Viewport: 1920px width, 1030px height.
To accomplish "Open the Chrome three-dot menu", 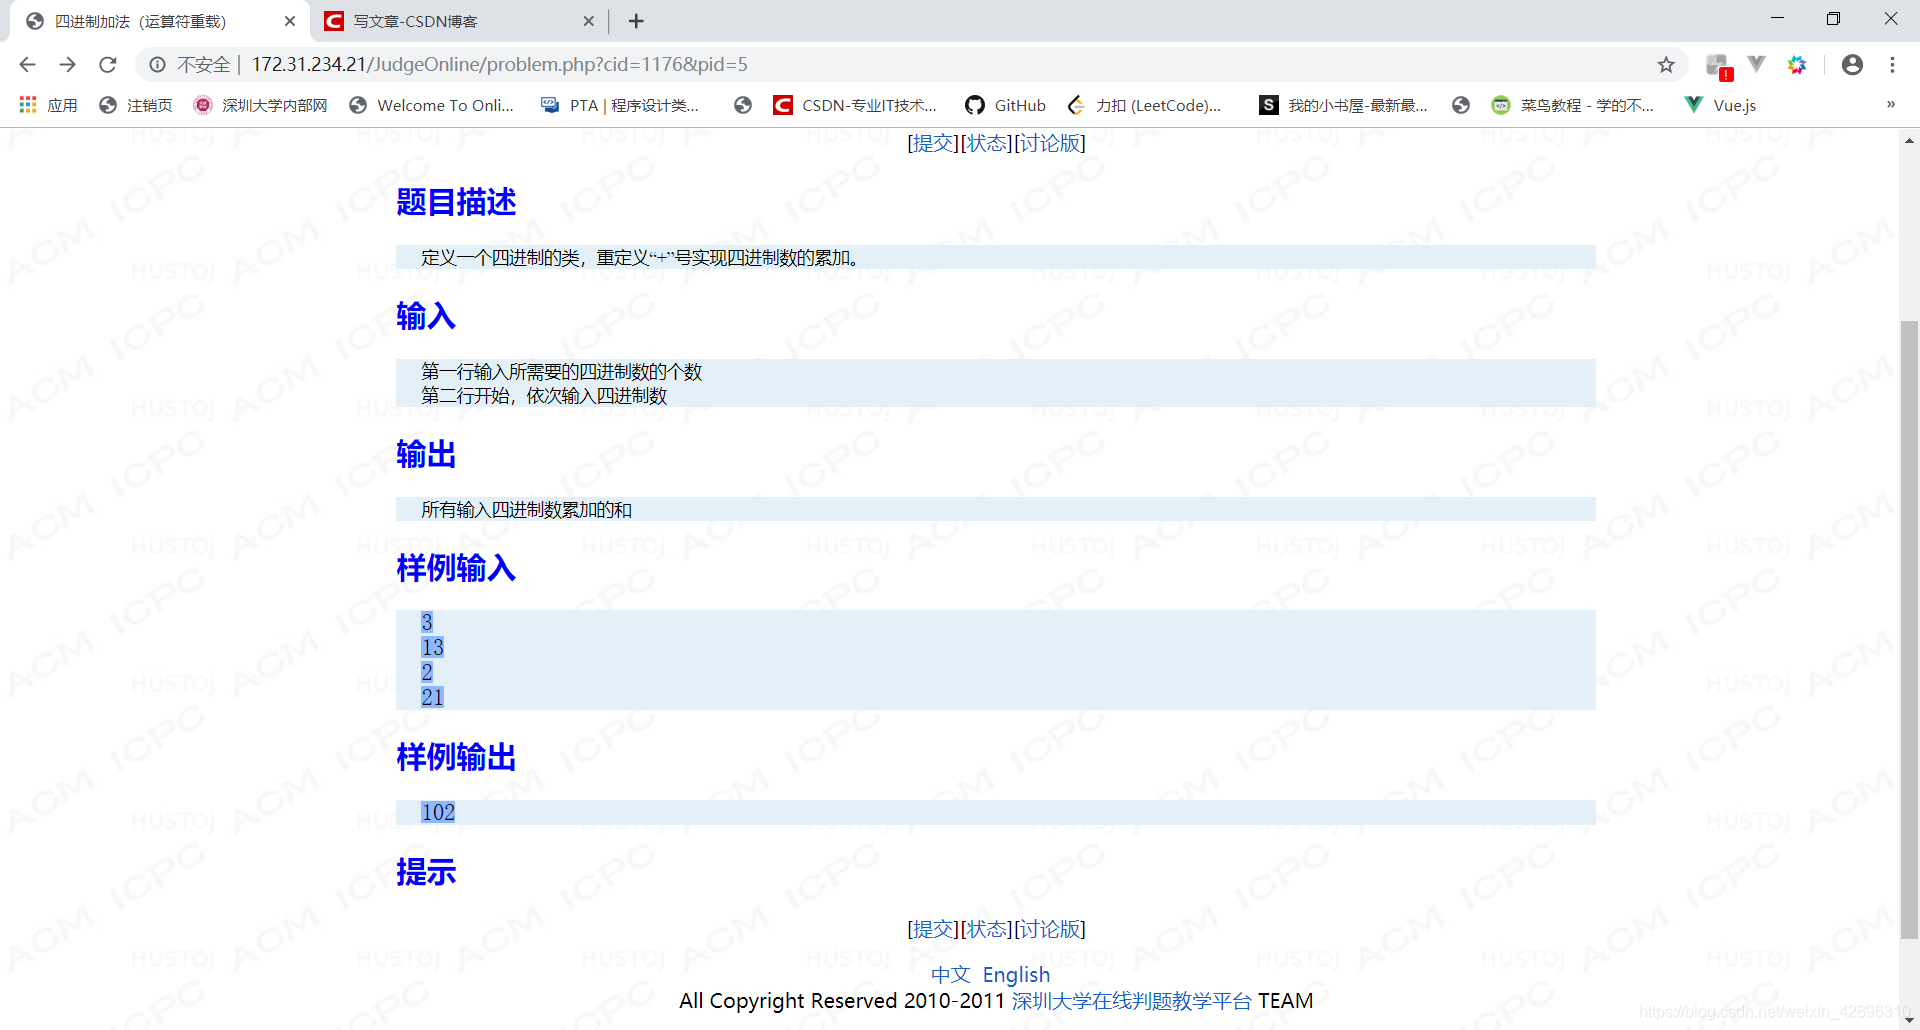I will 1893,64.
